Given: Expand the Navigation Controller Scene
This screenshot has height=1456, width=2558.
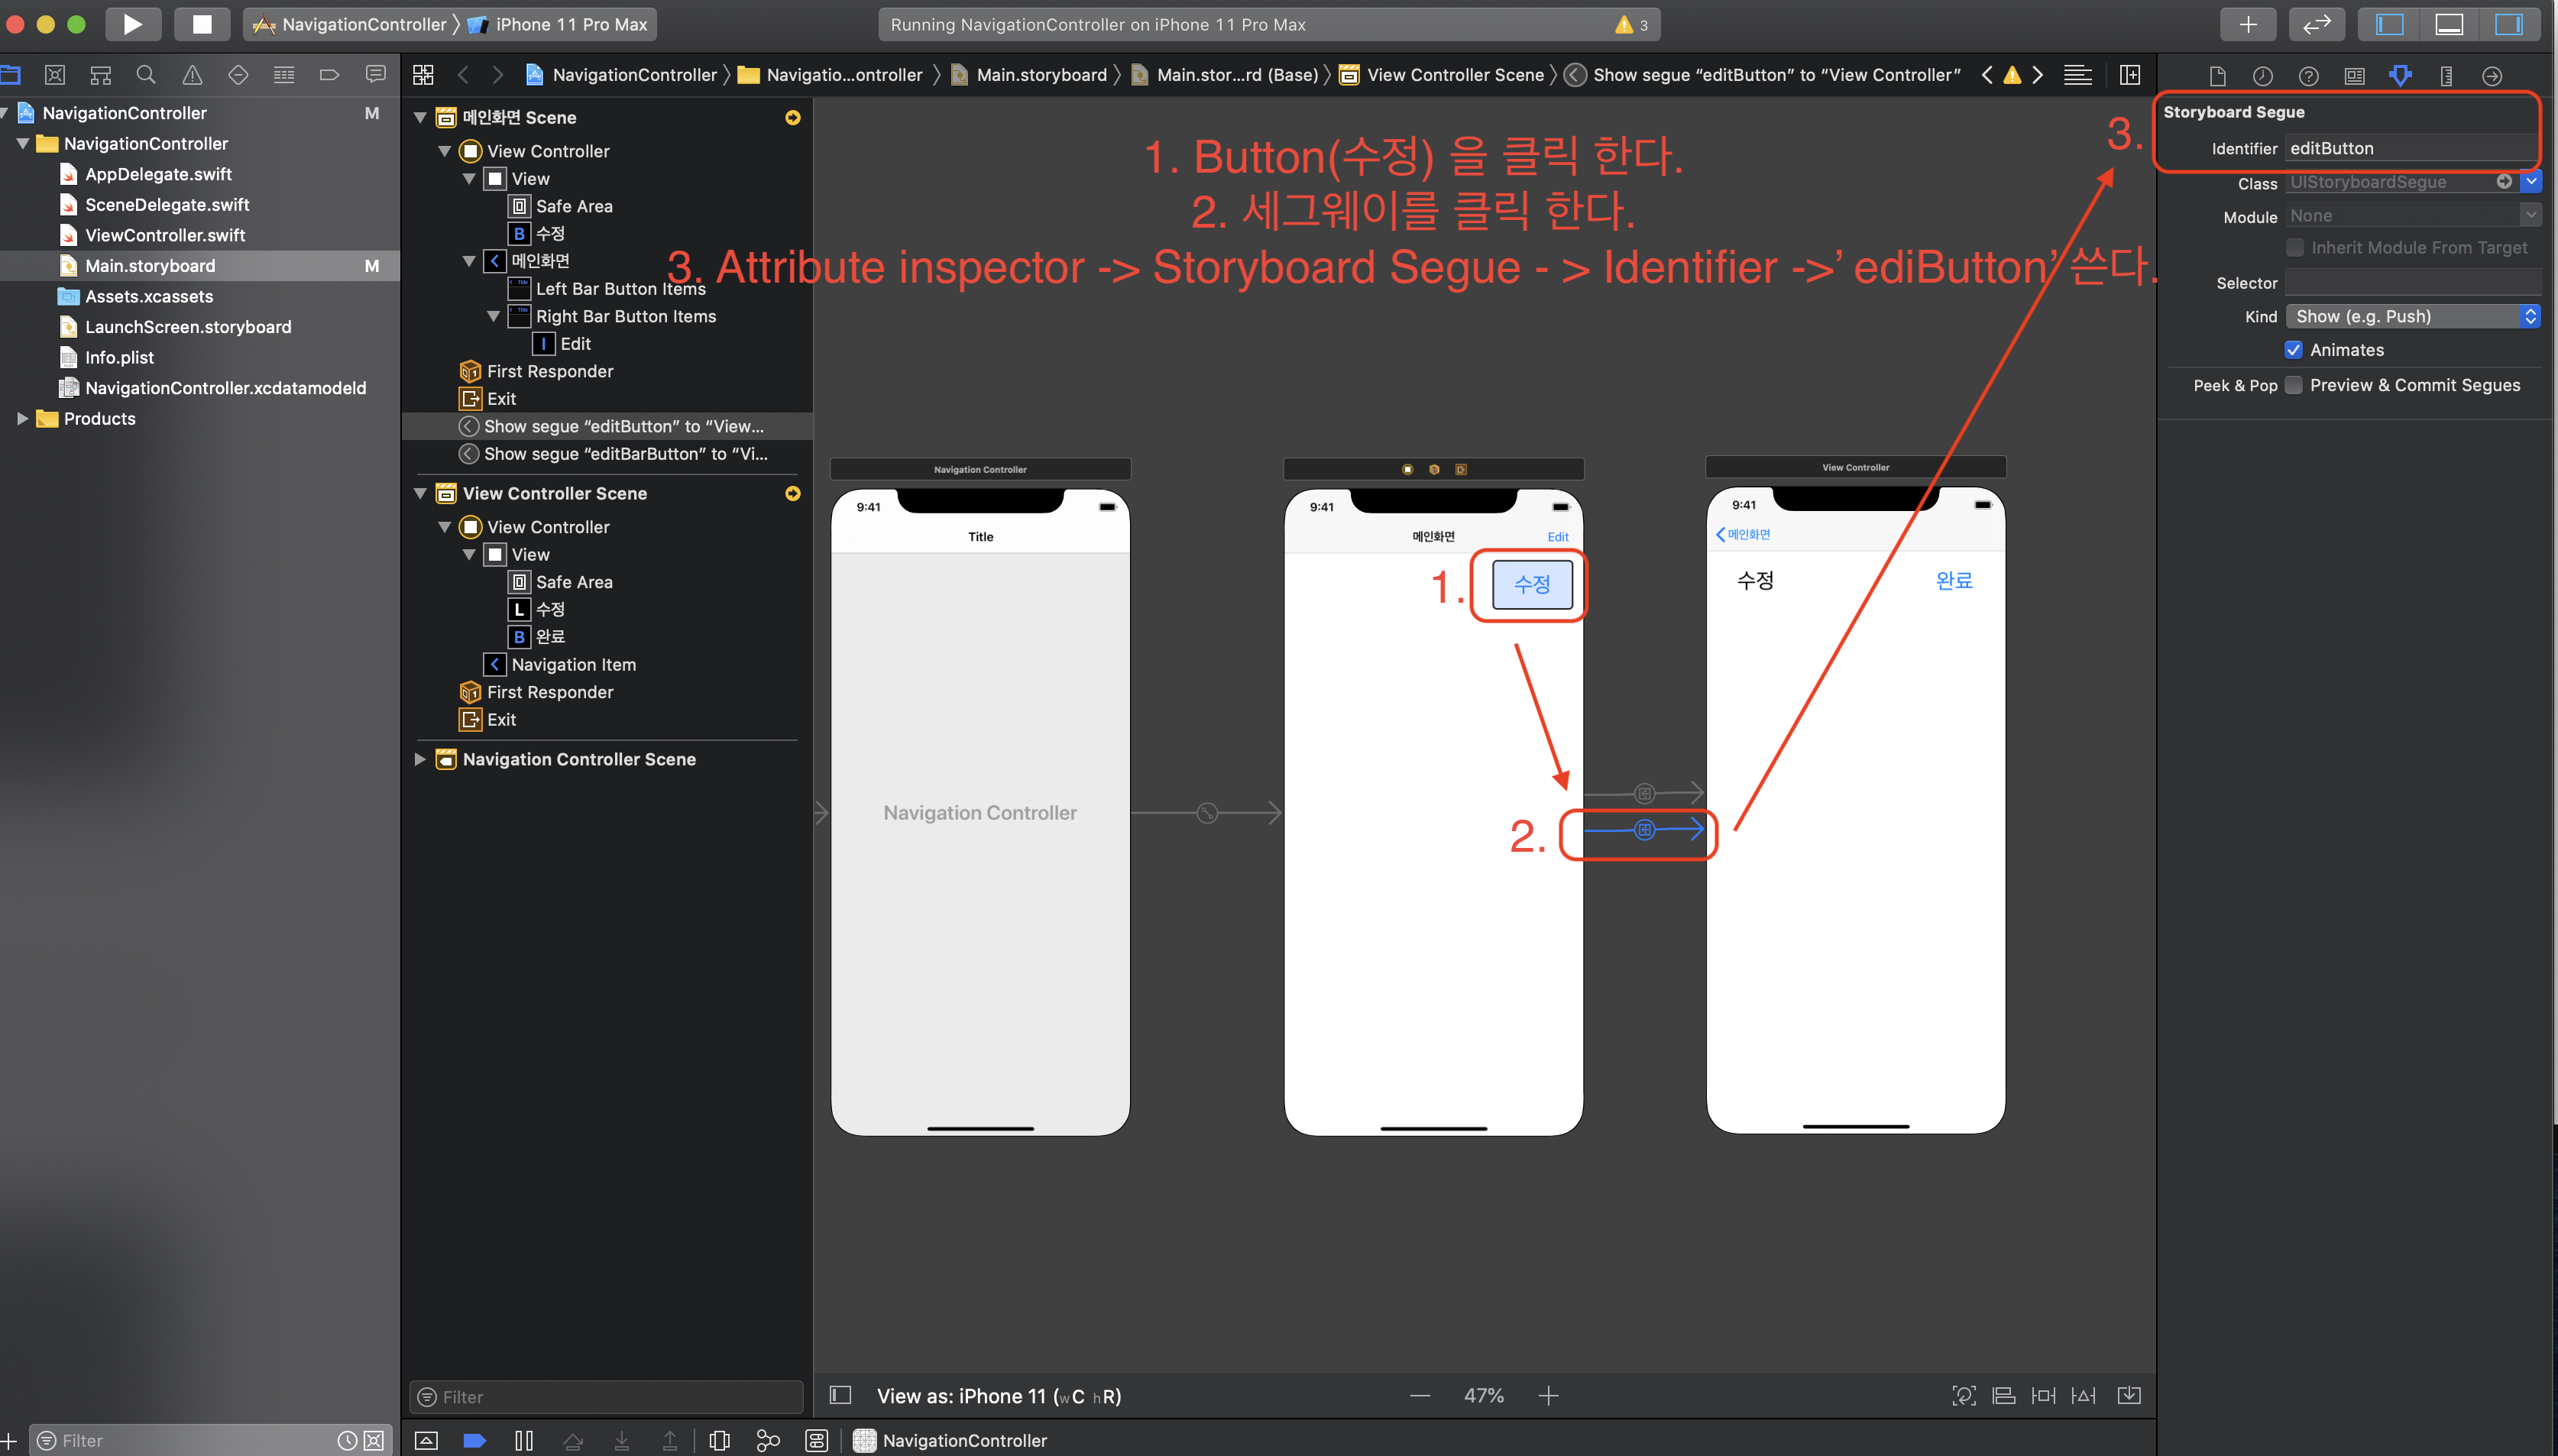Looking at the screenshot, I should point(420,759).
